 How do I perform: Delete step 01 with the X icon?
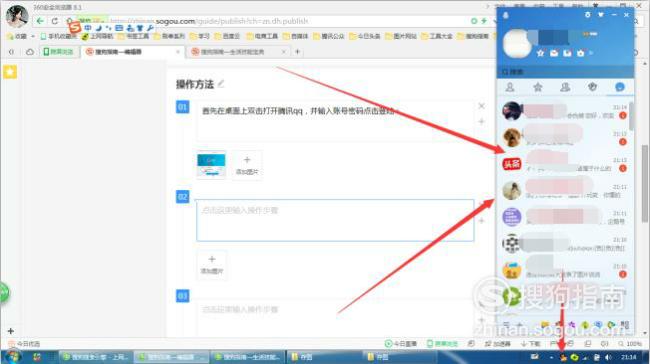click(x=481, y=106)
